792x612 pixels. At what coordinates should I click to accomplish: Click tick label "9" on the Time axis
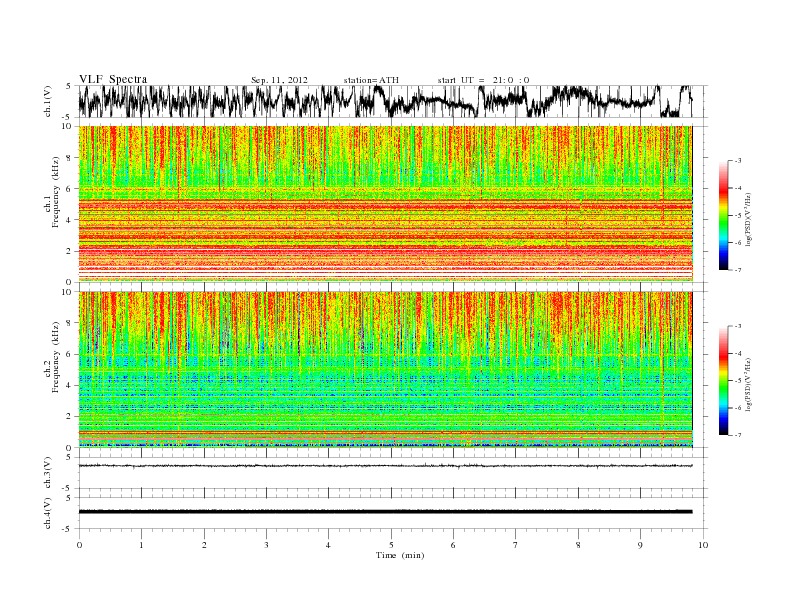coord(640,545)
